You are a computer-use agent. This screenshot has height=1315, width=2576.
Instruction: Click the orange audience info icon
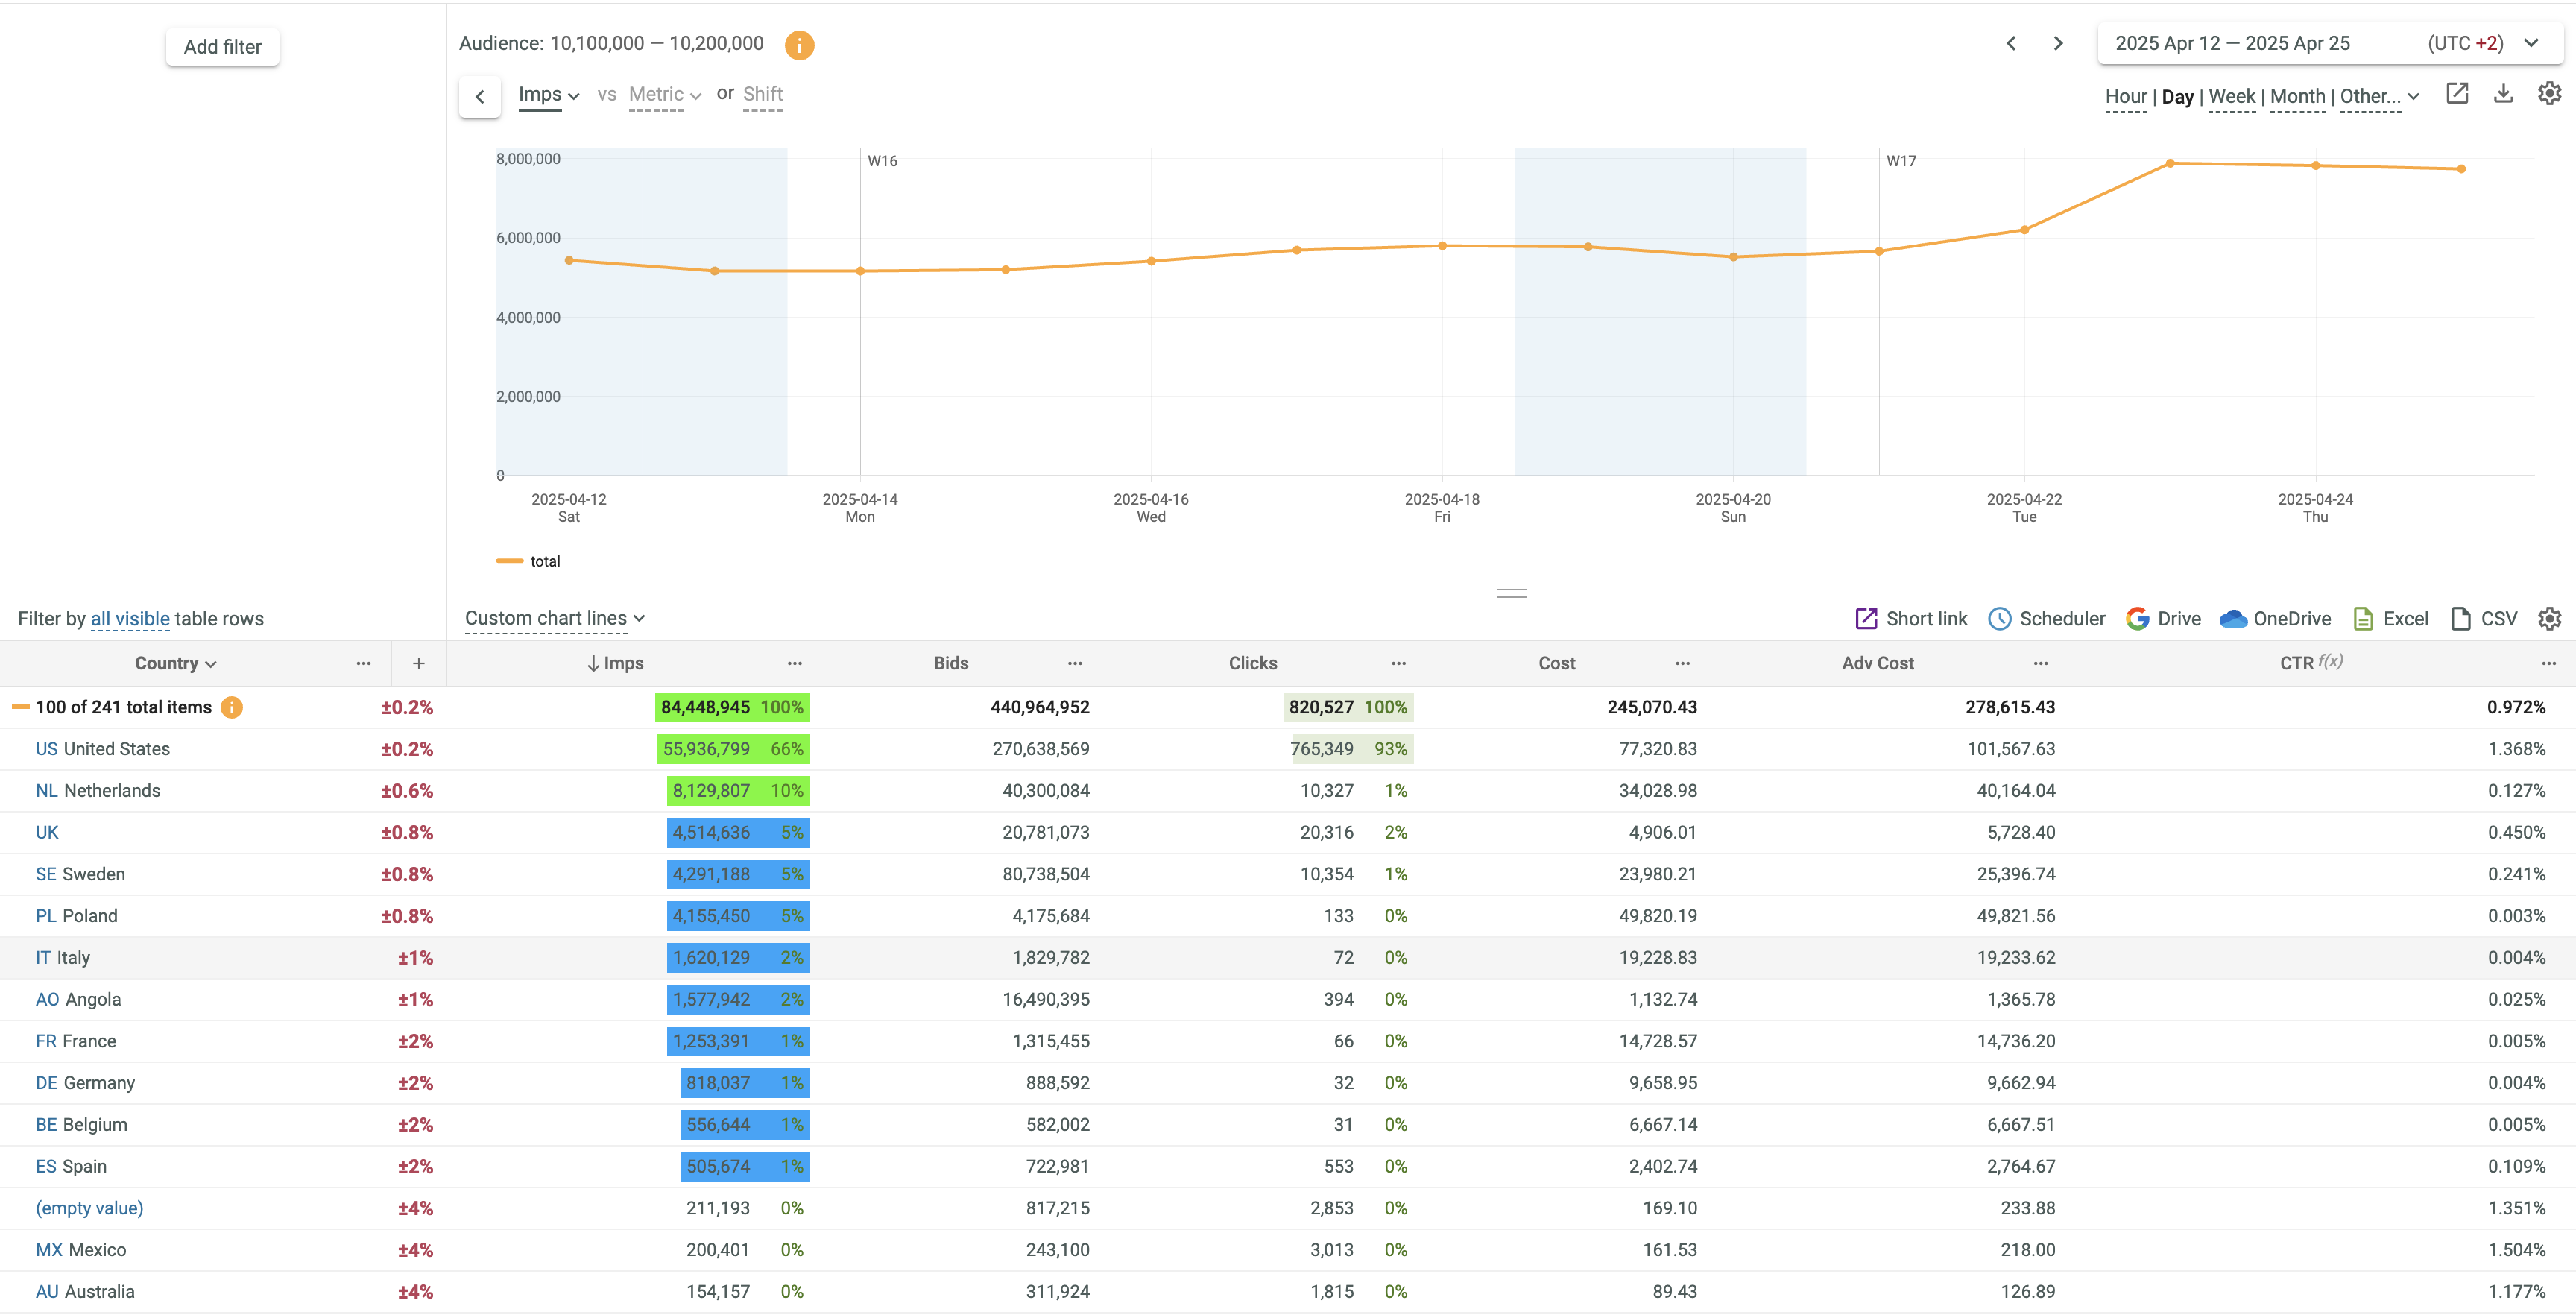coord(799,45)
